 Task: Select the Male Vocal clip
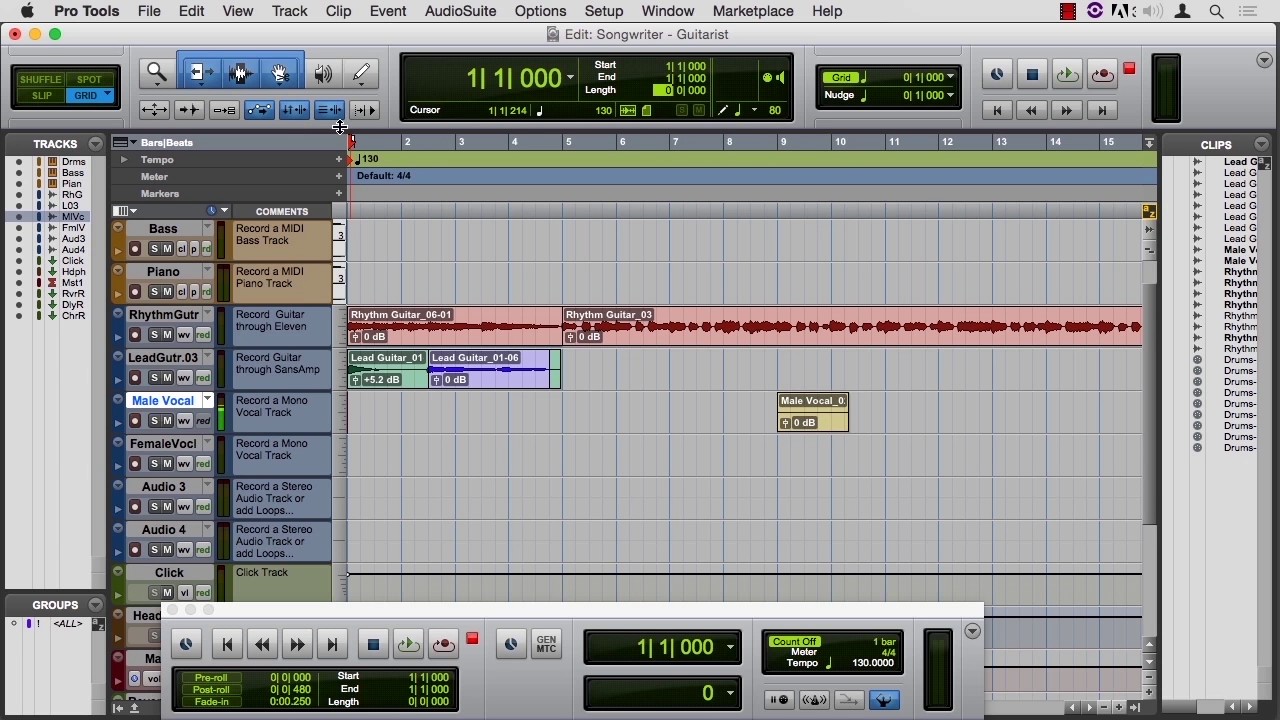[813, 412]
